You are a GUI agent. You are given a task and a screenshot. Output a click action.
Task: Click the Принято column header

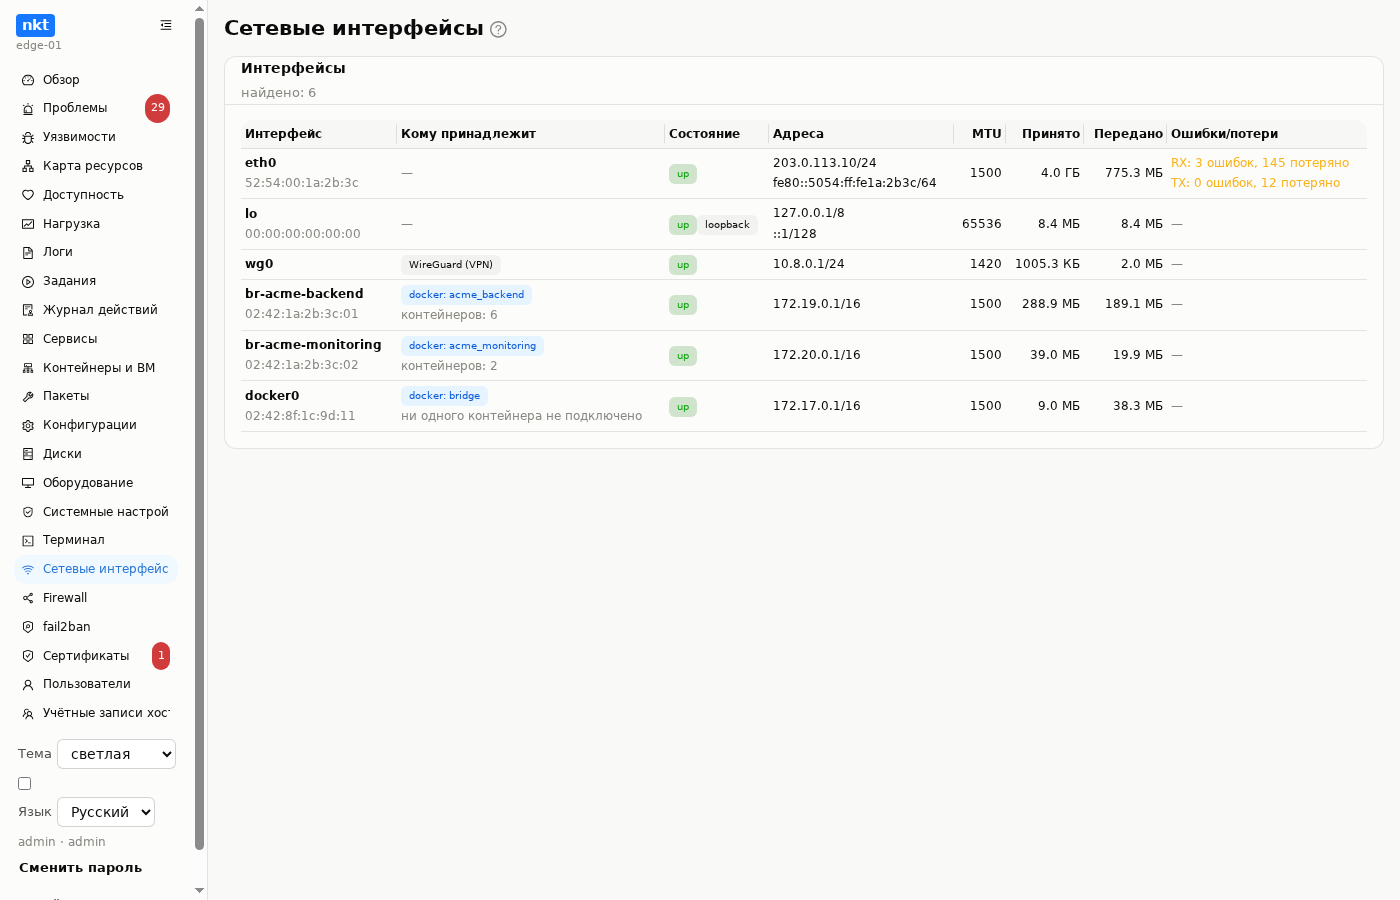point(1050,134)
